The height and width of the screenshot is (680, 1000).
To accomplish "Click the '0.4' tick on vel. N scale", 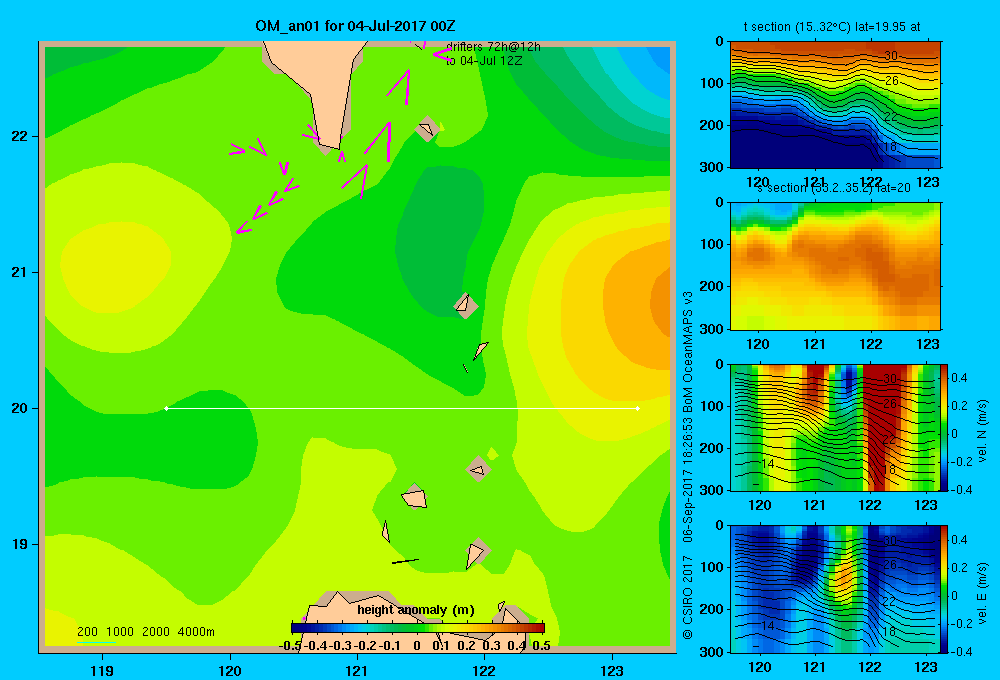I will click(959, 378).
